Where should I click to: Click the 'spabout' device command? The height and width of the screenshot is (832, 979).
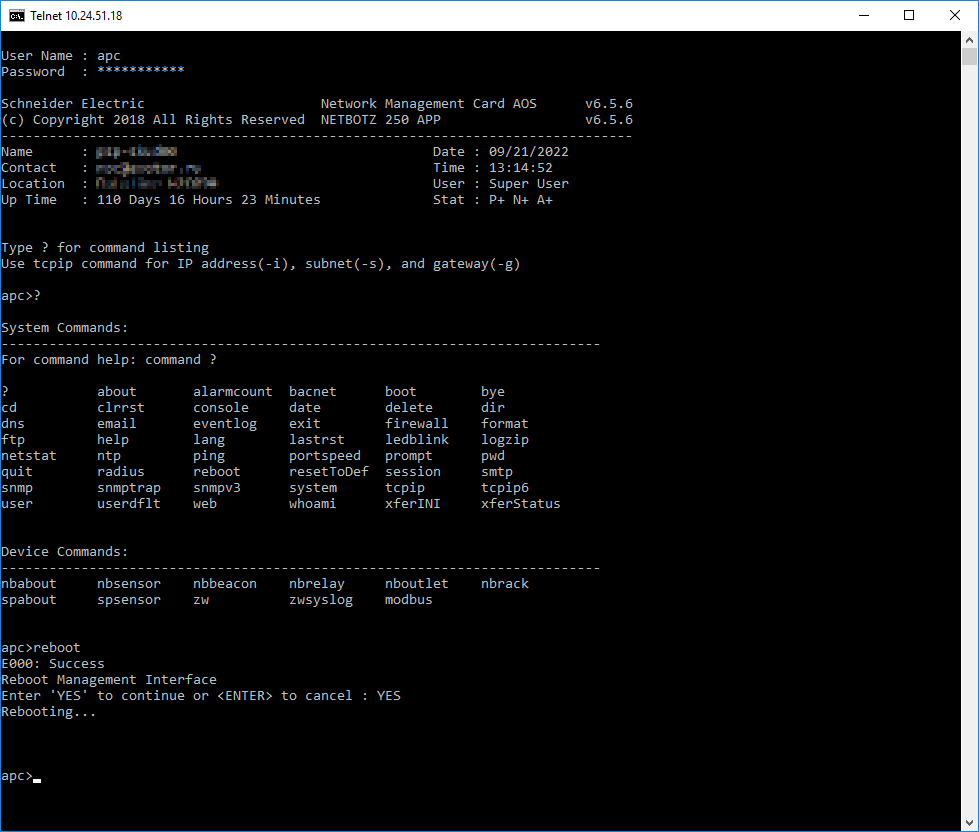click(x=29, y=599)
